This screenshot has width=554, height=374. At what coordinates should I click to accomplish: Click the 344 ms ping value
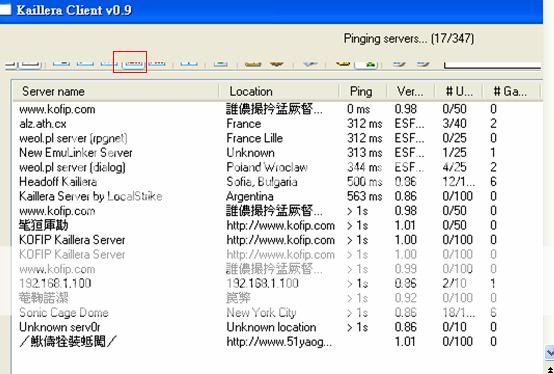point(365,167)
